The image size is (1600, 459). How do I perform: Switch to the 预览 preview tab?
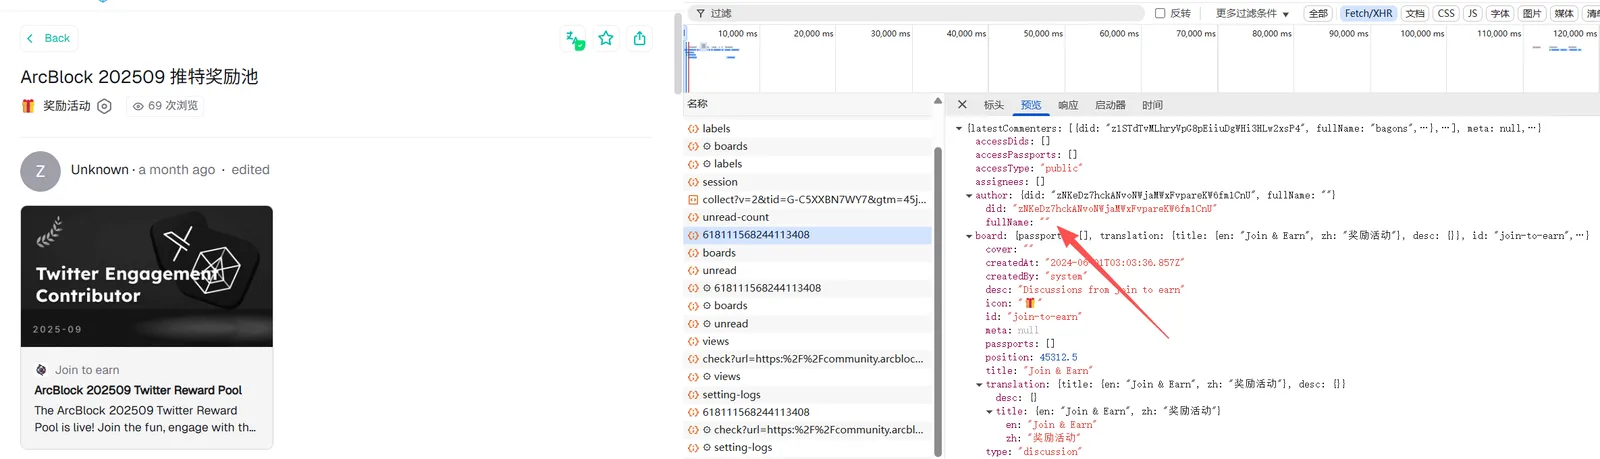[x=1031, y=105]
